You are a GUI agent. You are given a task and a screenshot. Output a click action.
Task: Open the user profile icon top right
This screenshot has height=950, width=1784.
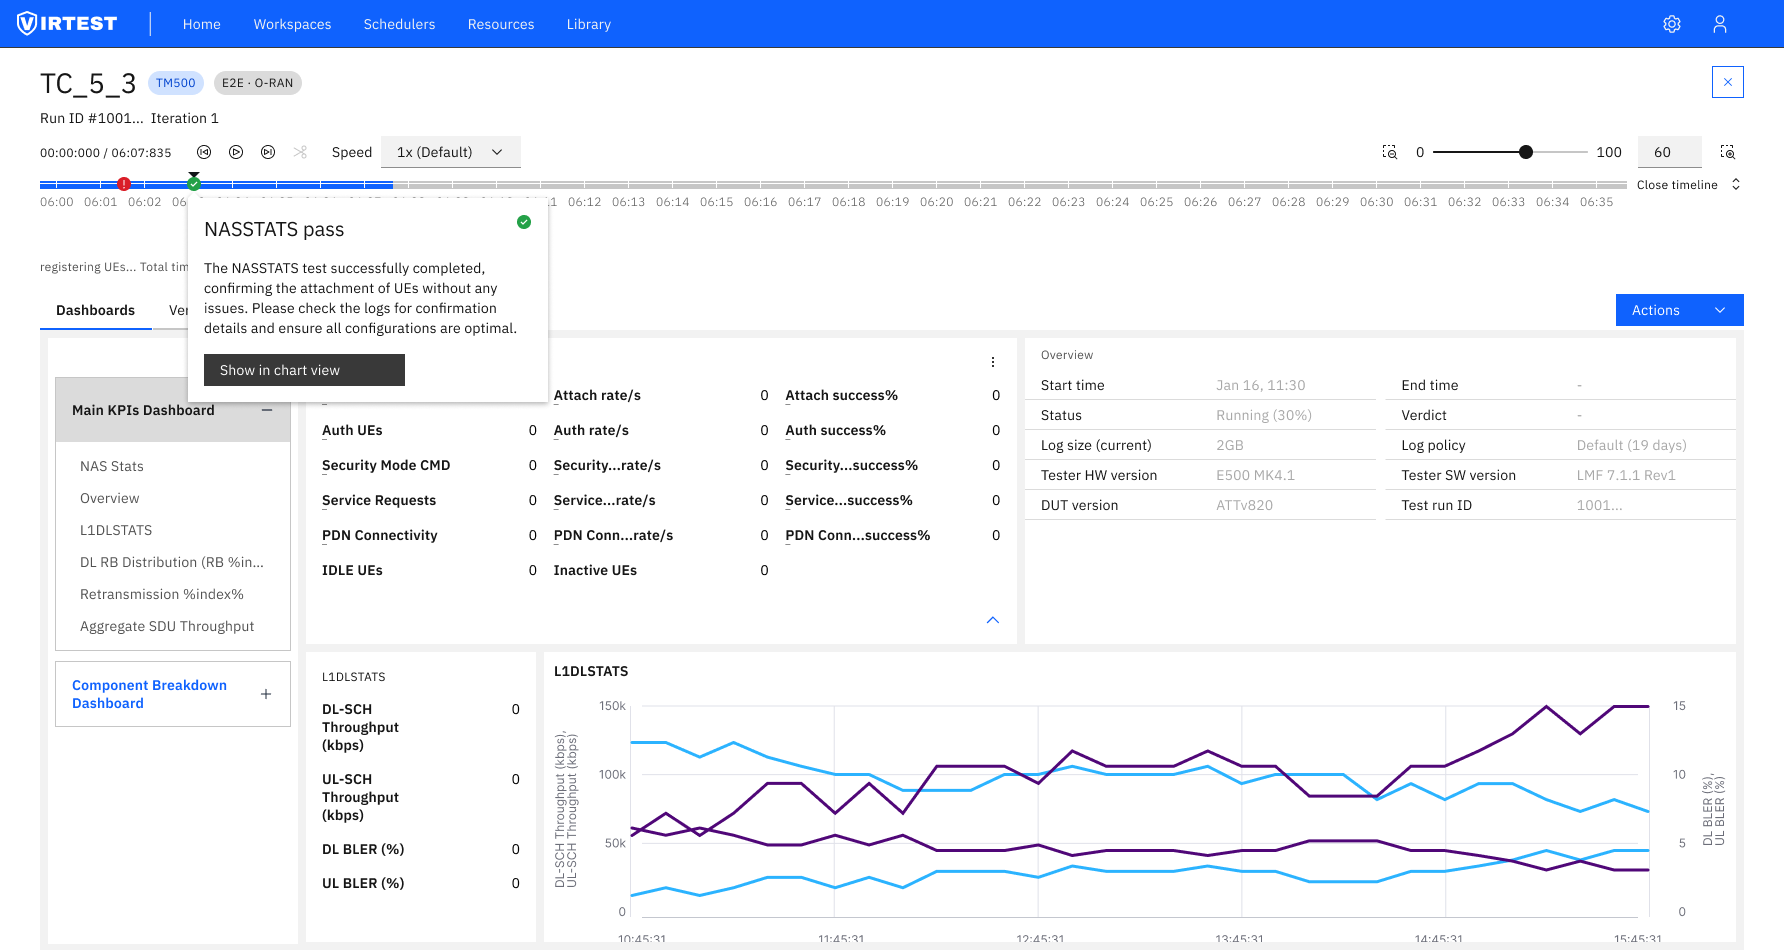tap(1720, 23)
